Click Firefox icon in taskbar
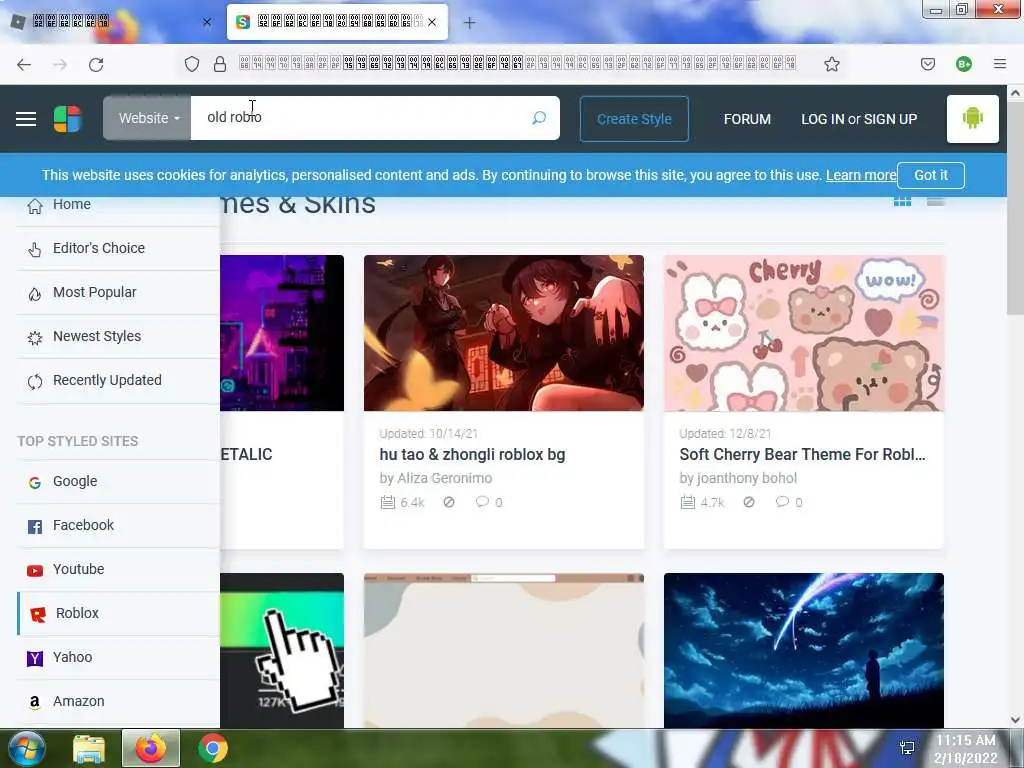The width and height of the screenshot is (1024, 768). pos(151,748)
